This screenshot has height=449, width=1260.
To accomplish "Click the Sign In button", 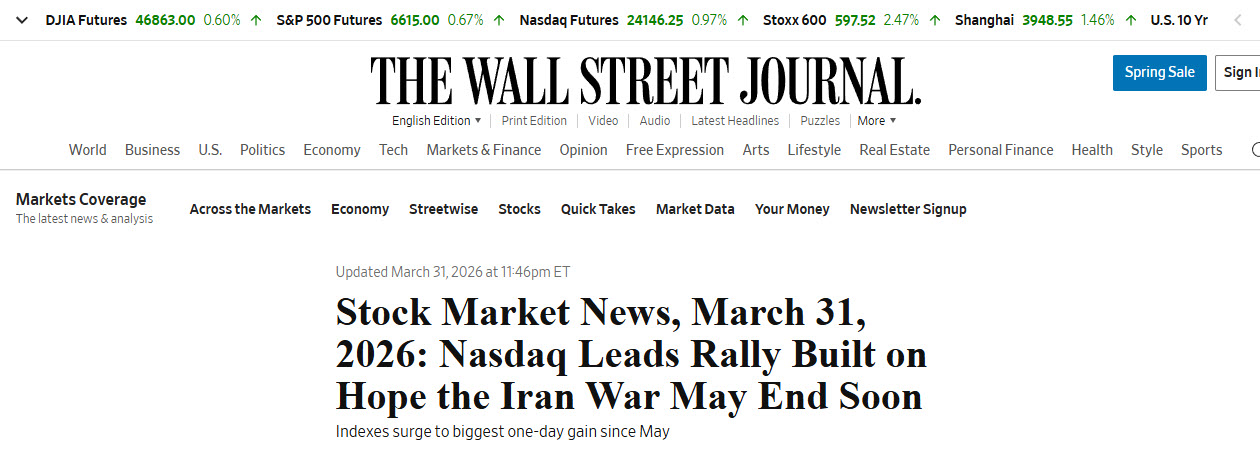I will [x=1240, y=73].
